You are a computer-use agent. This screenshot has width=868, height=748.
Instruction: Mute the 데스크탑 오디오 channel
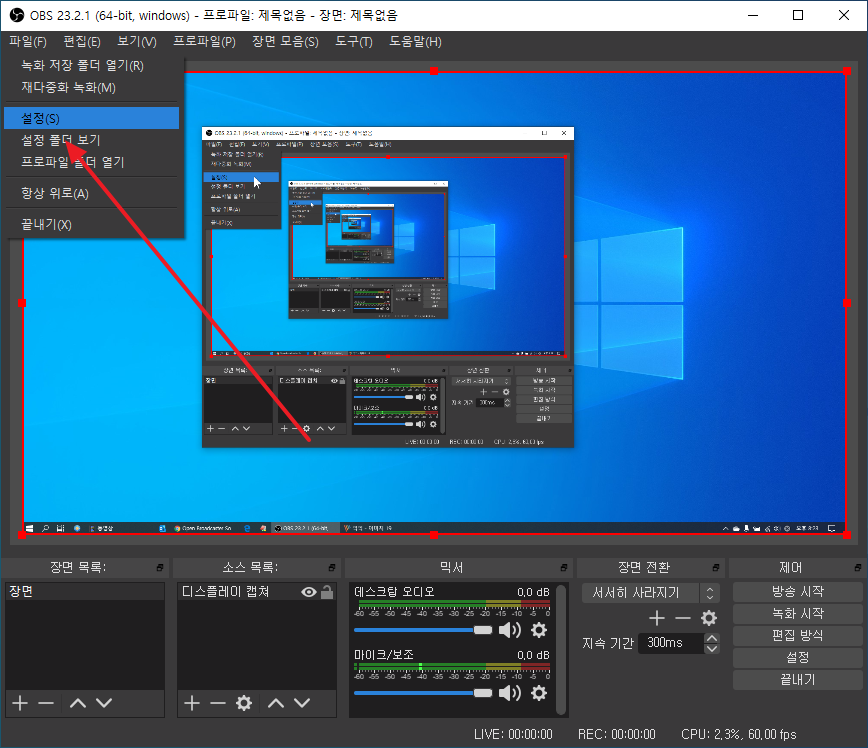(509, 630)
